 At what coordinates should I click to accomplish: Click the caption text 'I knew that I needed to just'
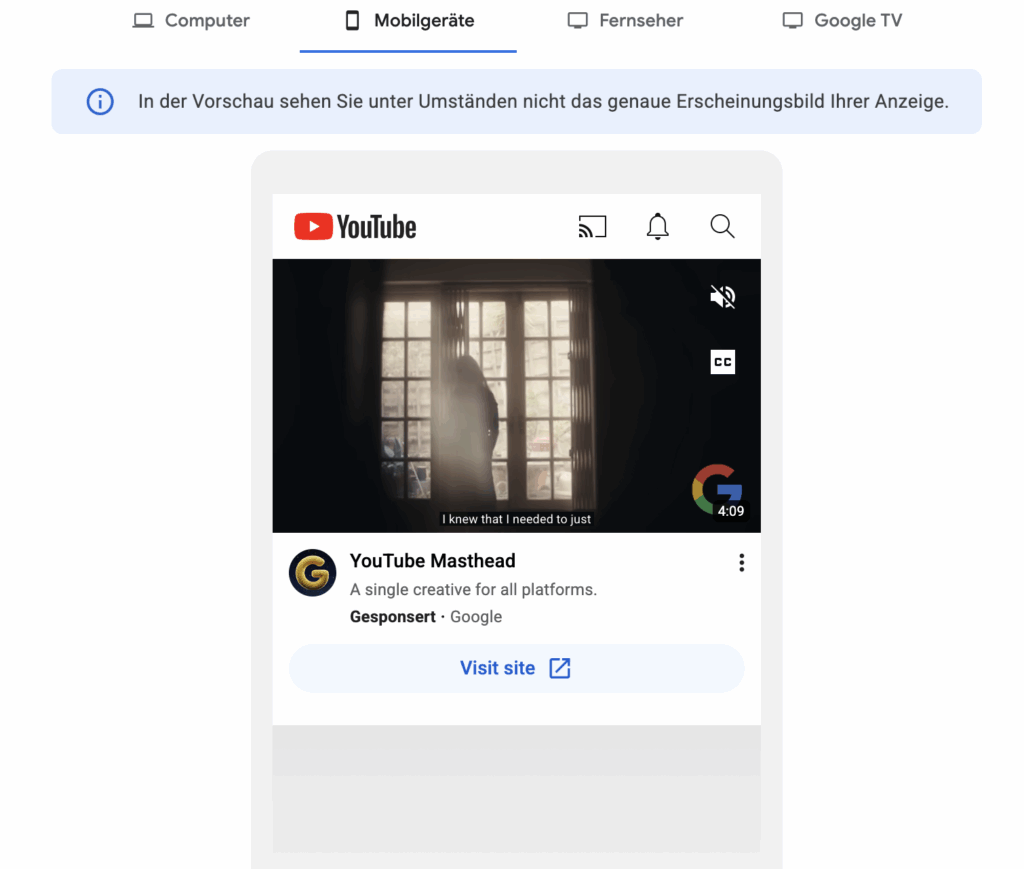(516, 519)
